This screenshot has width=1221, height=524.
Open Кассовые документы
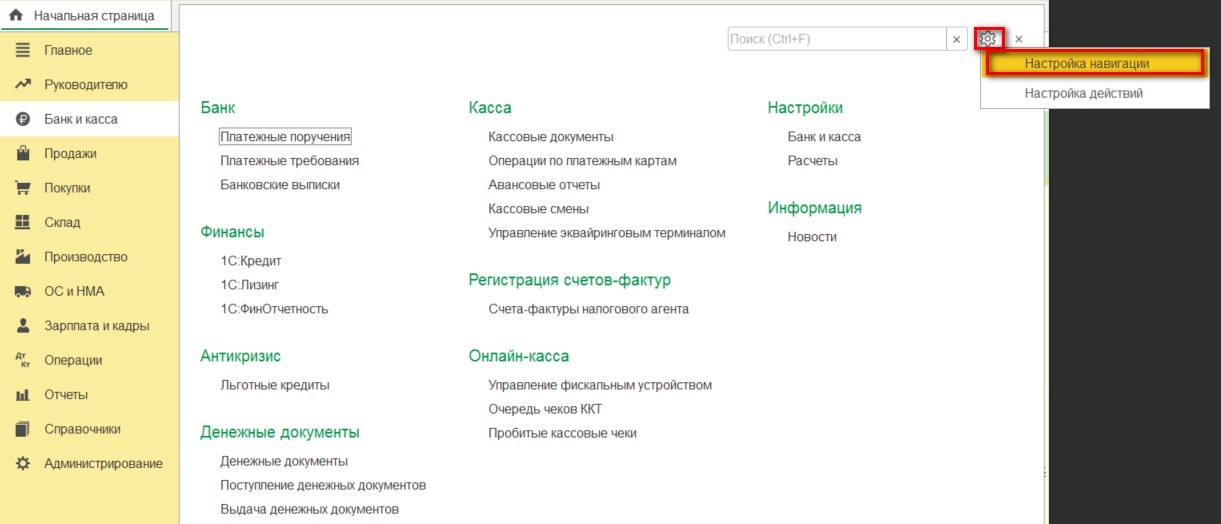pyautogui.click(x=551, y=137)
